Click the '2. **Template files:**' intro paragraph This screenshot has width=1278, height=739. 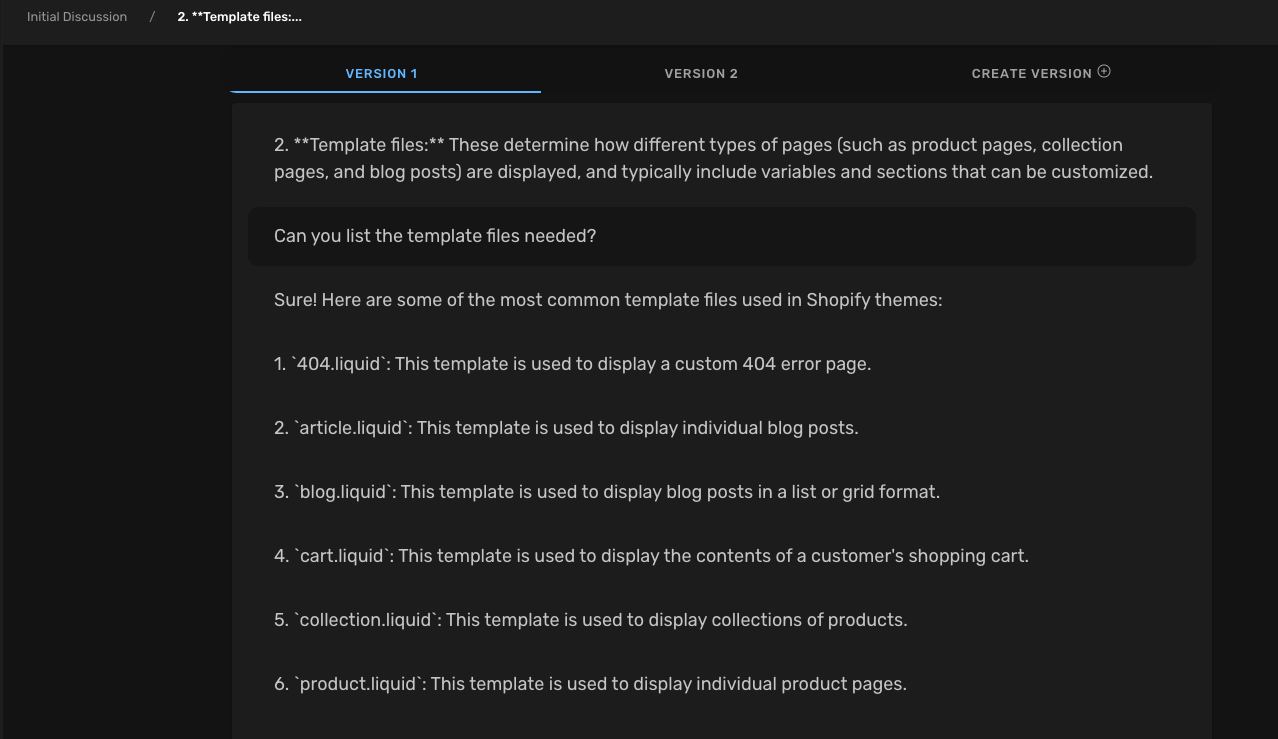point(714,158)
